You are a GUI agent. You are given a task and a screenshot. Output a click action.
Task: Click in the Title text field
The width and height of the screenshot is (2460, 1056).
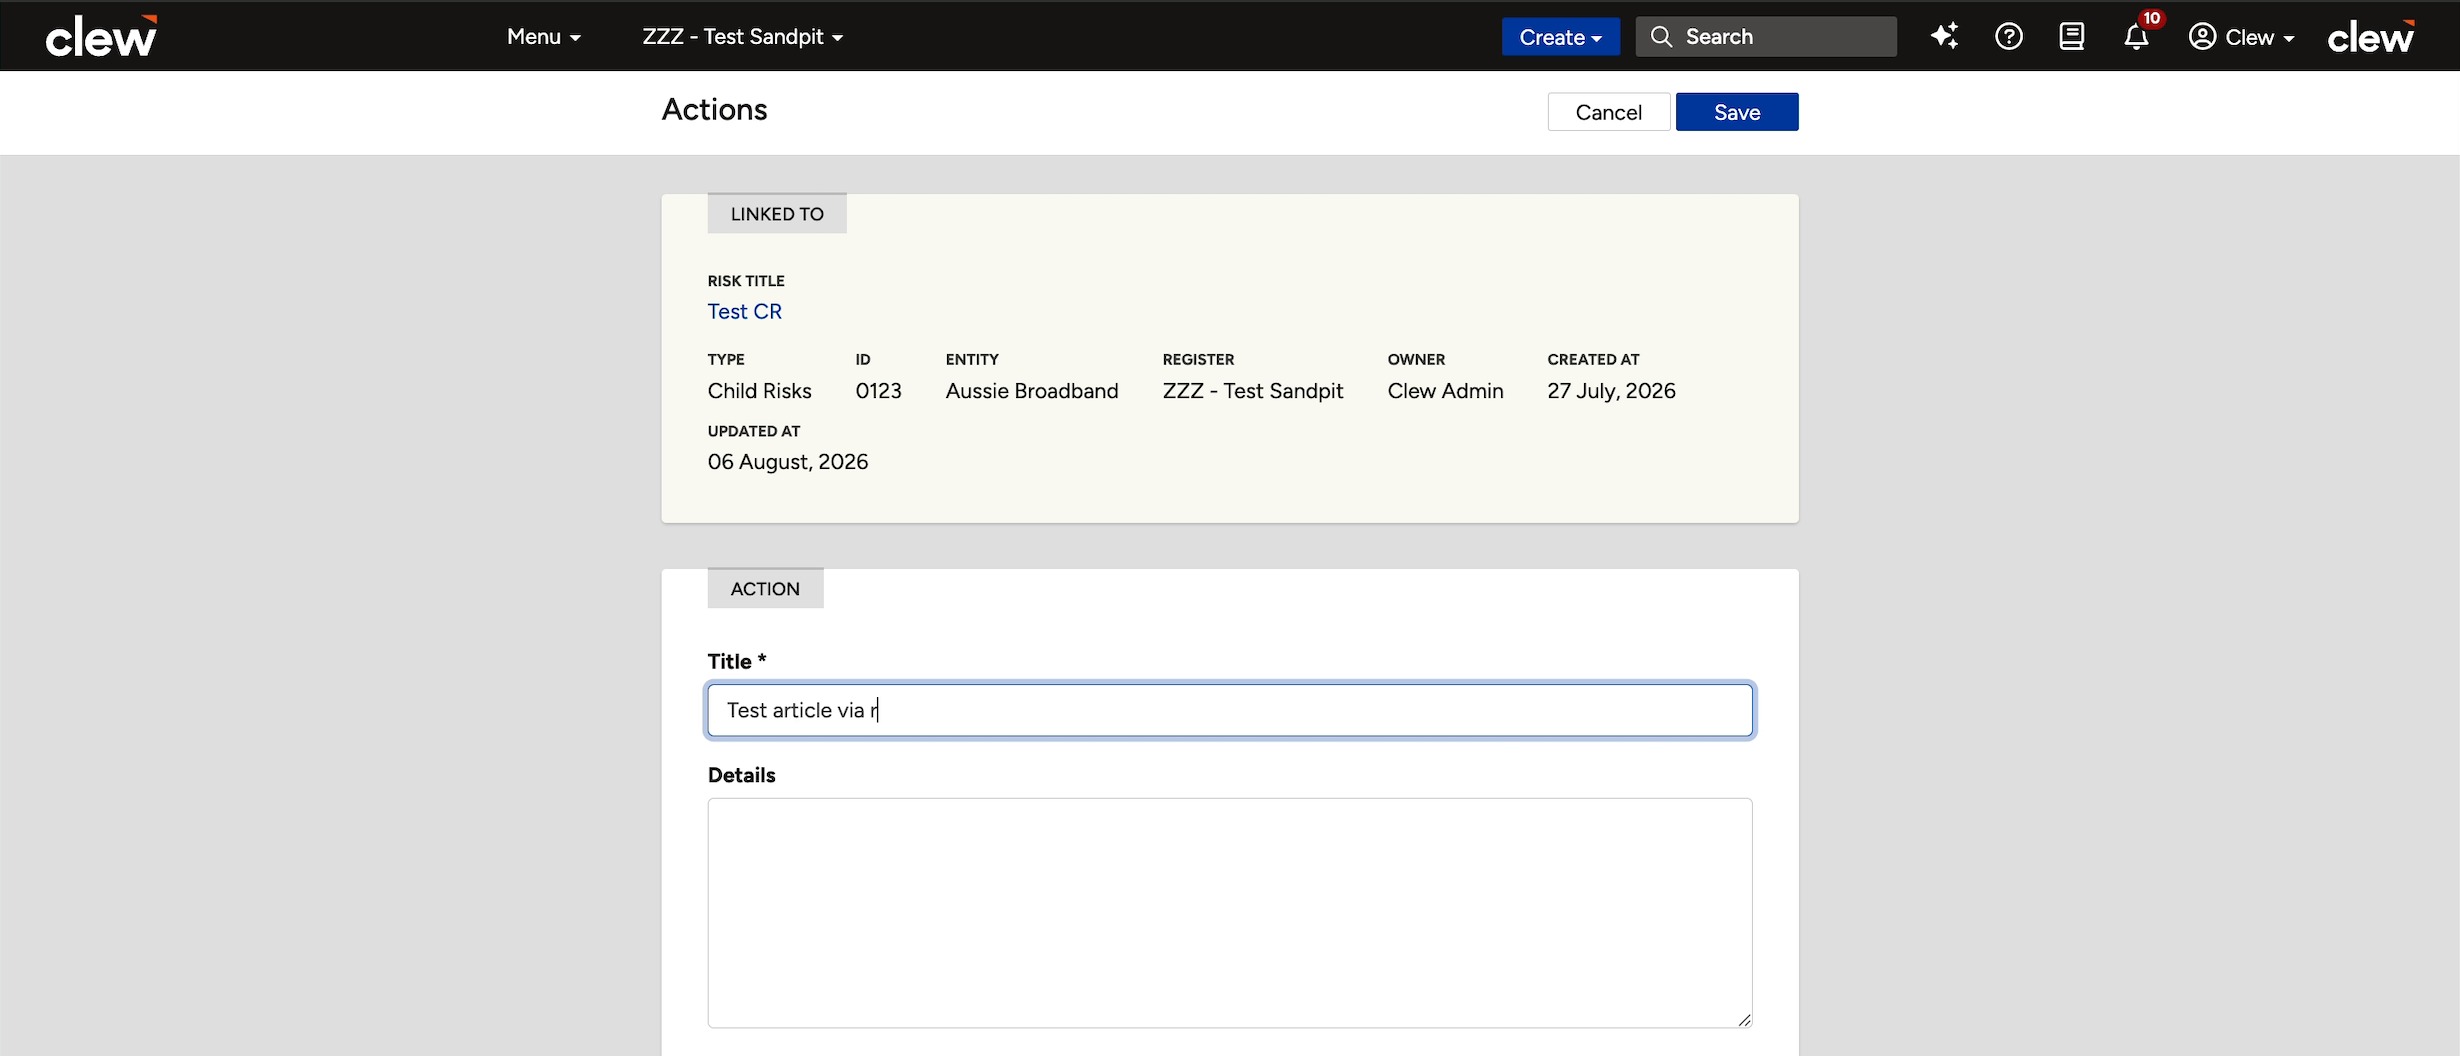pyautogui.click(x=1229, y=710)
